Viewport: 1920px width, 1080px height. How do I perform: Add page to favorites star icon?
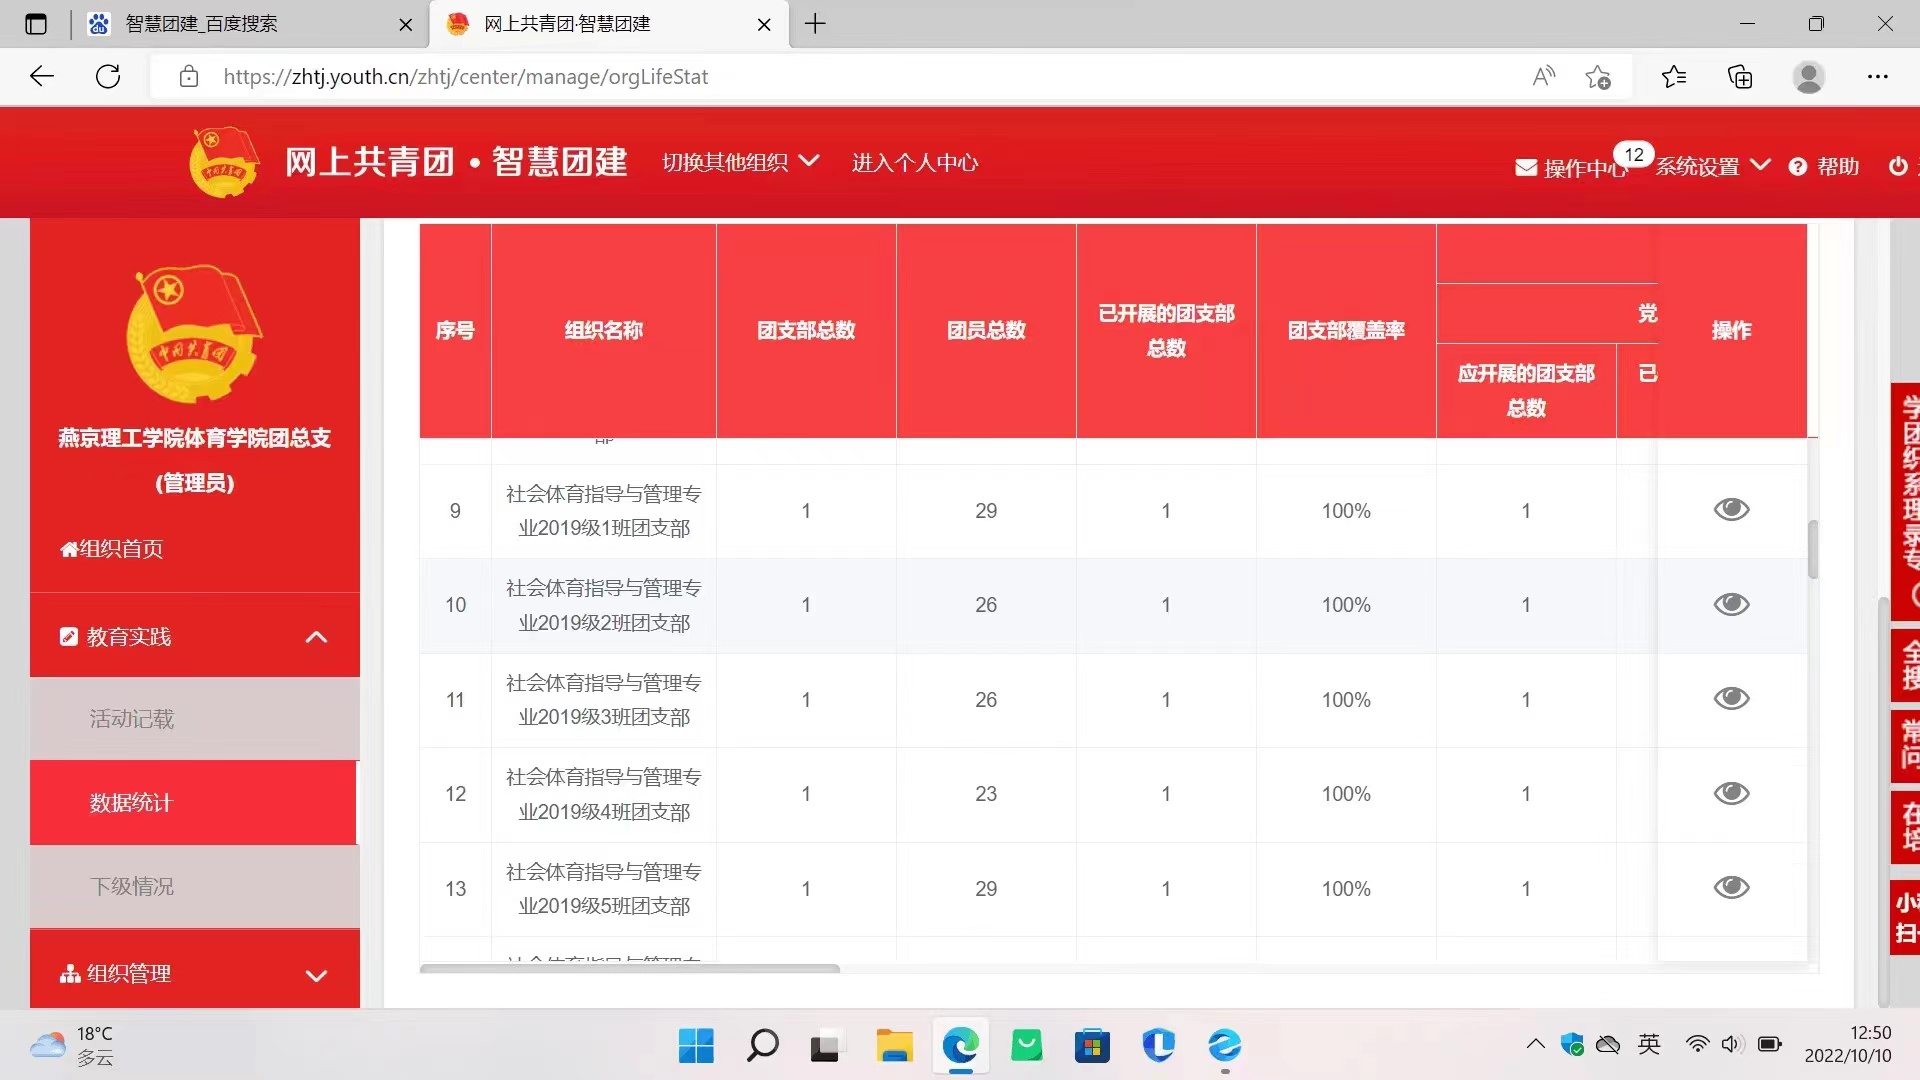pyautogui.click(x=1598, y=77)
